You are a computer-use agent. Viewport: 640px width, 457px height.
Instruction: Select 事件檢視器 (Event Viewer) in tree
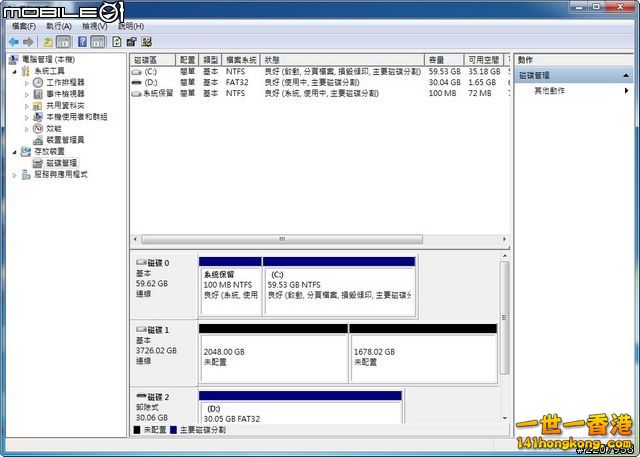pos(64,94)
